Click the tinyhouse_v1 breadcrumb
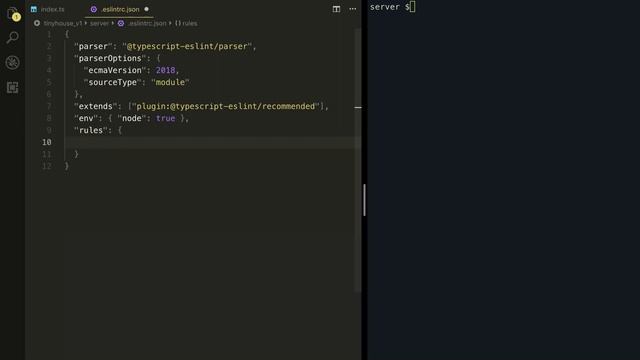This screenshot has width=640, height=360. pos(63,23)
